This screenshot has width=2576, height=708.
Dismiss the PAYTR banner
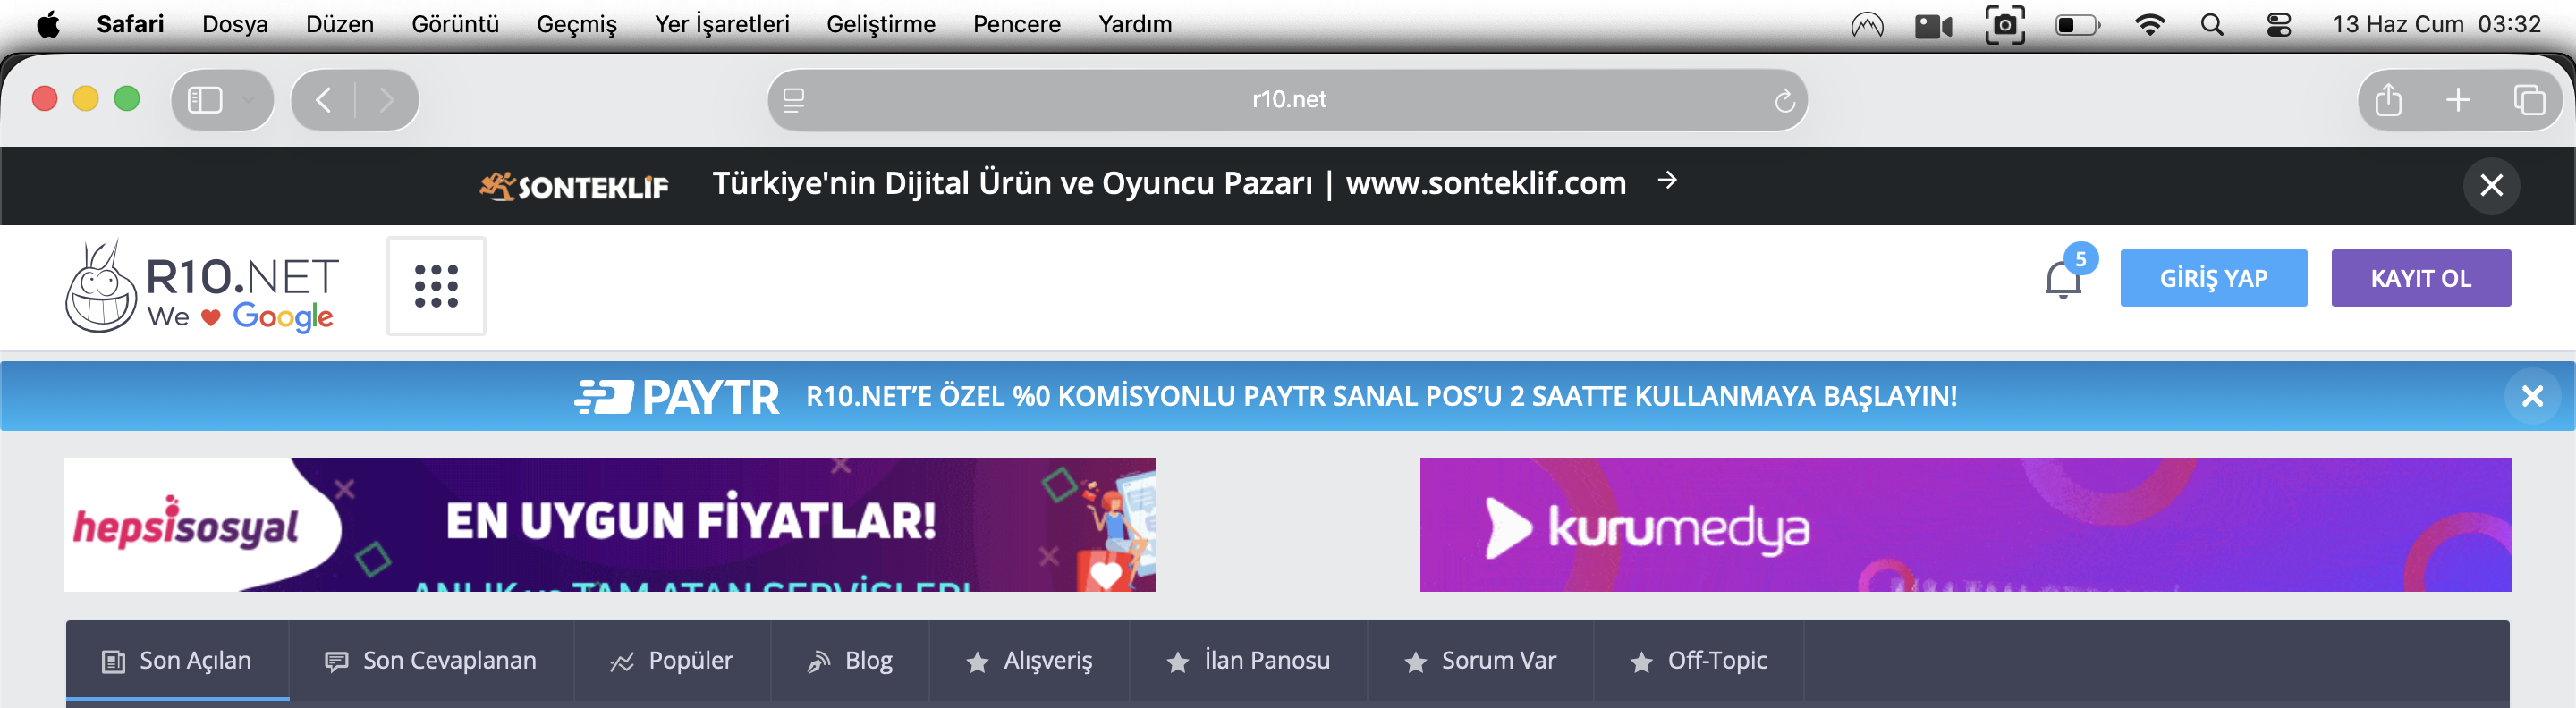2532,396
